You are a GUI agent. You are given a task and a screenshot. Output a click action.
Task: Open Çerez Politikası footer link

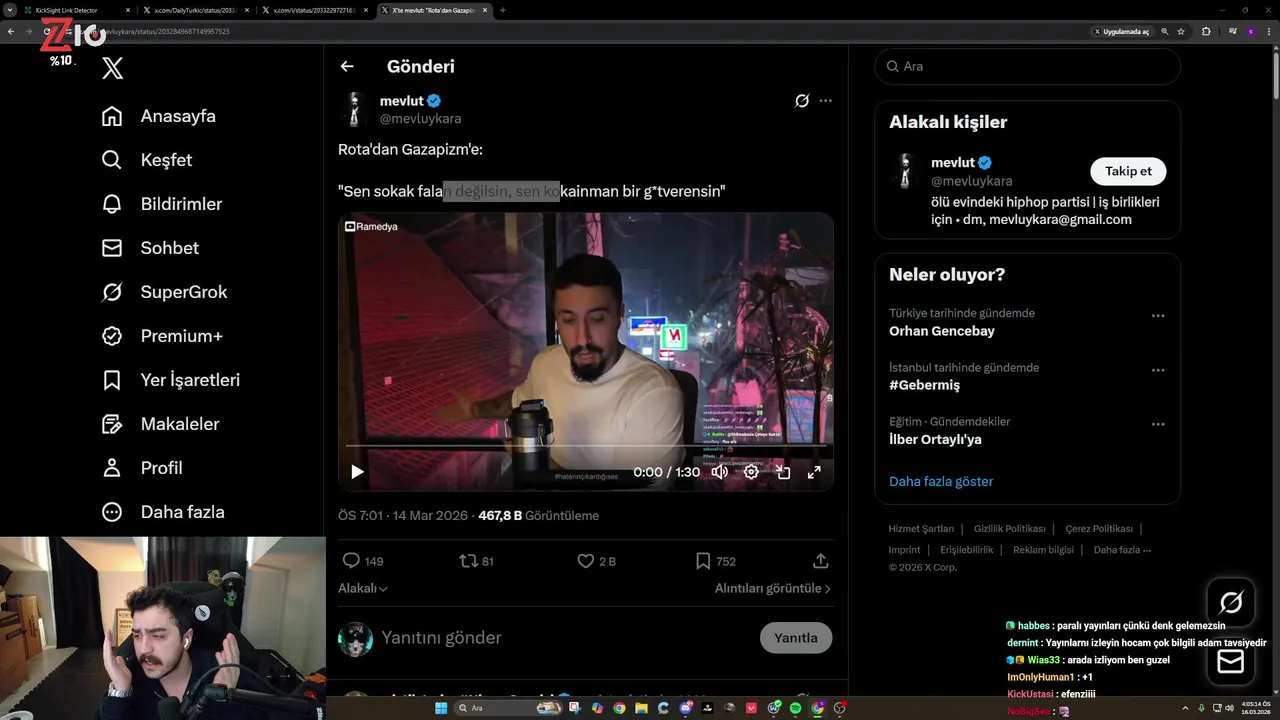point(1099,529)
